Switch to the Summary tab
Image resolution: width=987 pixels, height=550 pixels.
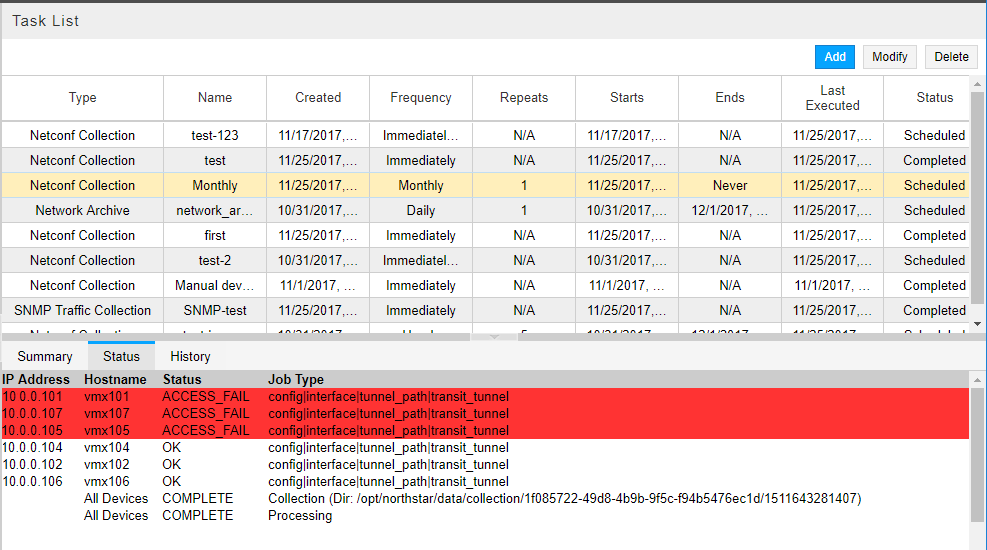click(45, 356)
